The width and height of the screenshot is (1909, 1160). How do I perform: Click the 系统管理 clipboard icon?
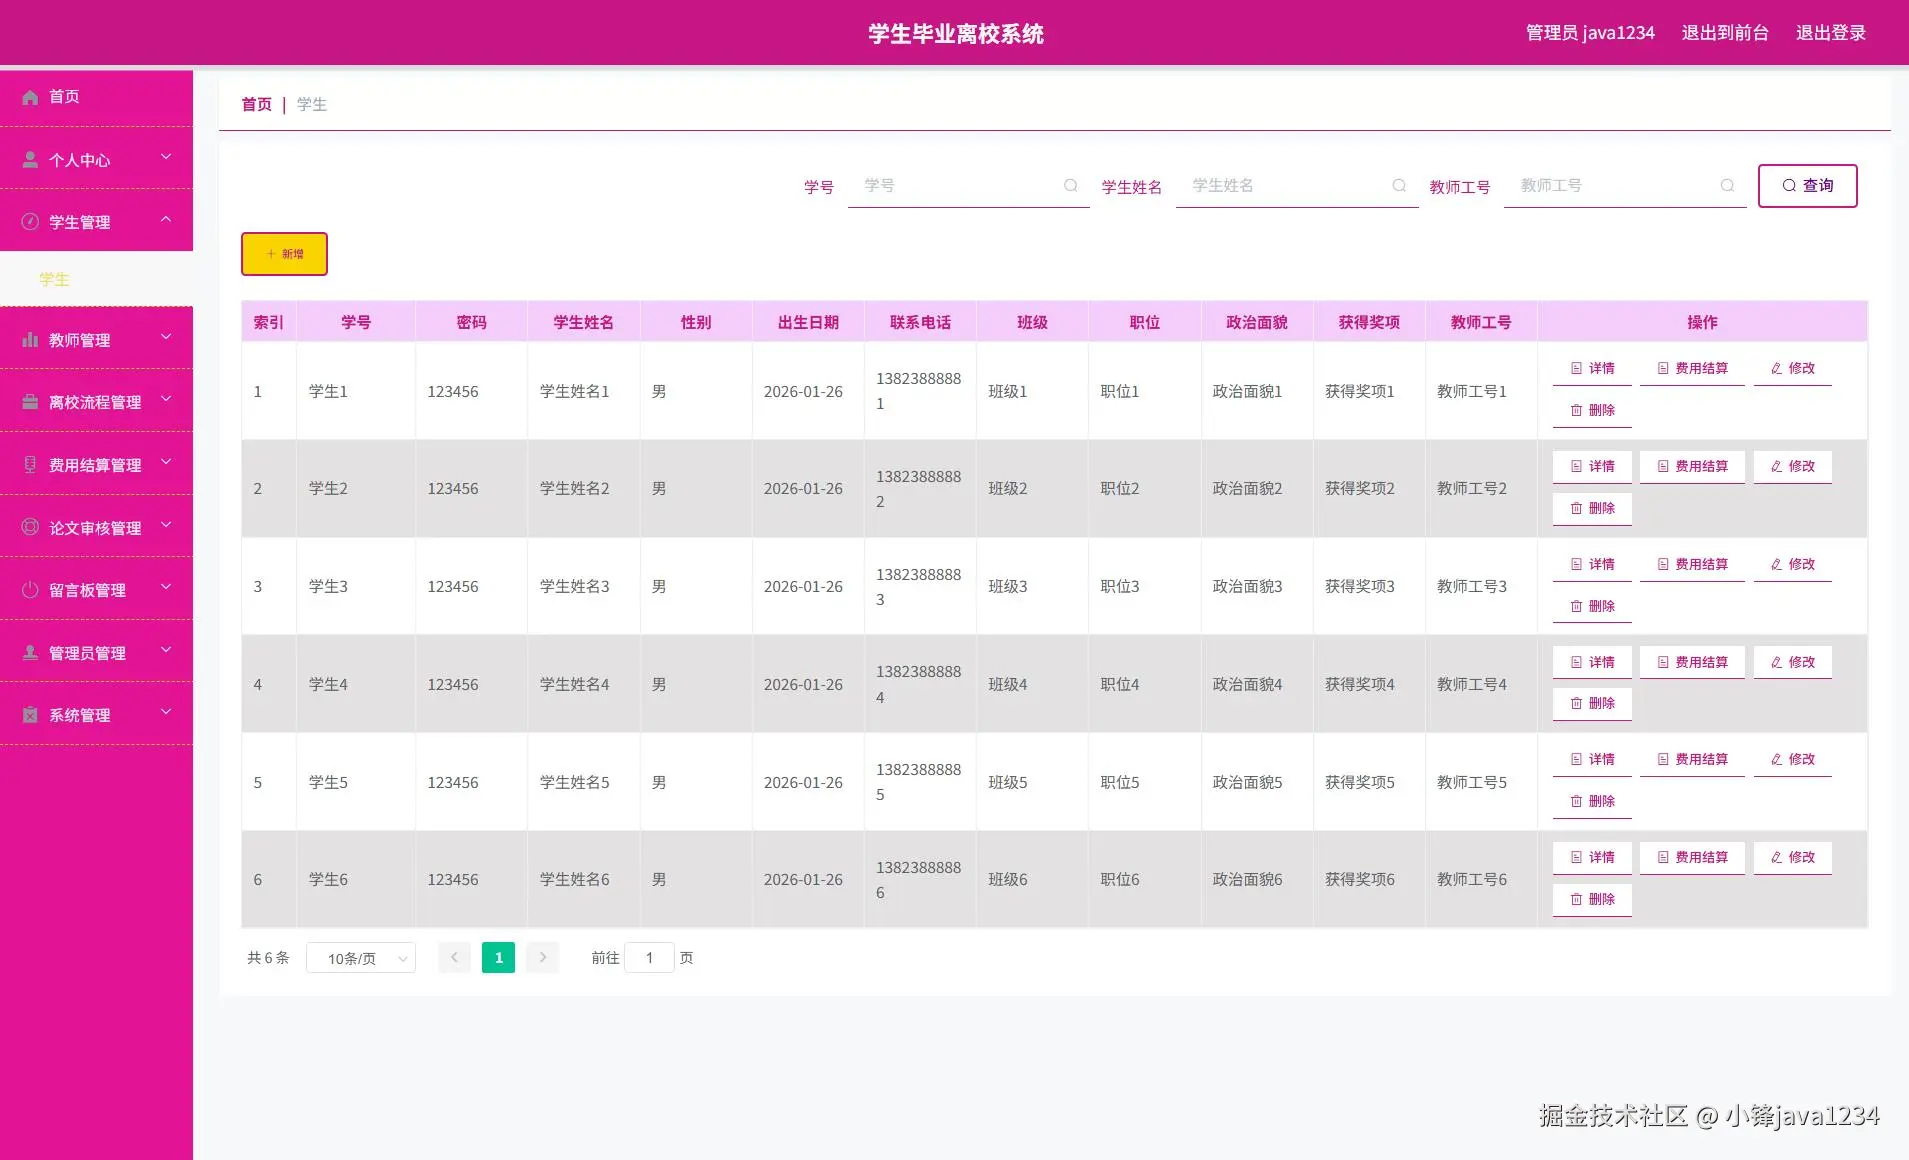pyautogui.click(x=30, y=715)
